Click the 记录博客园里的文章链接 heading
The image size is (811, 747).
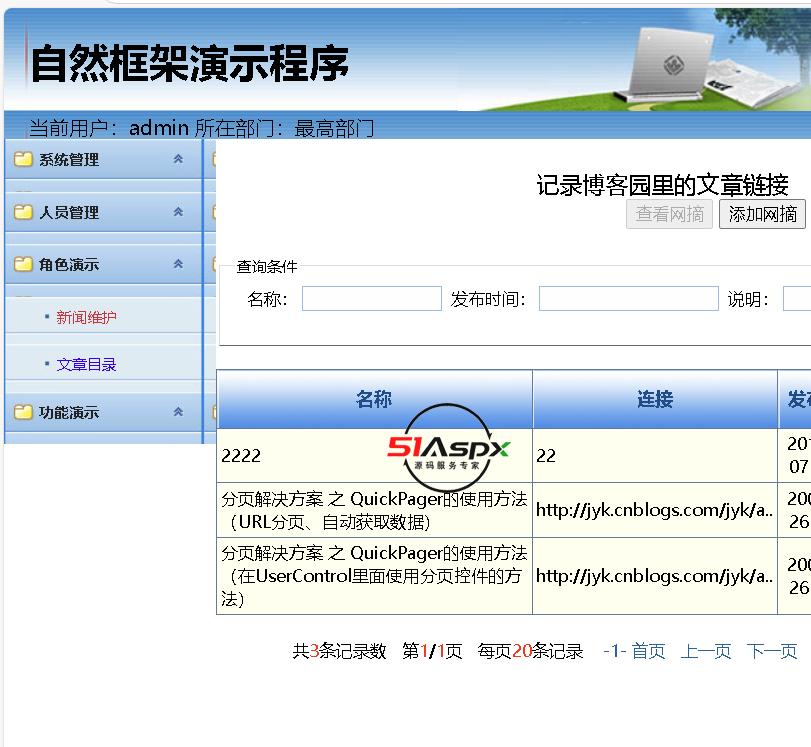663,185
